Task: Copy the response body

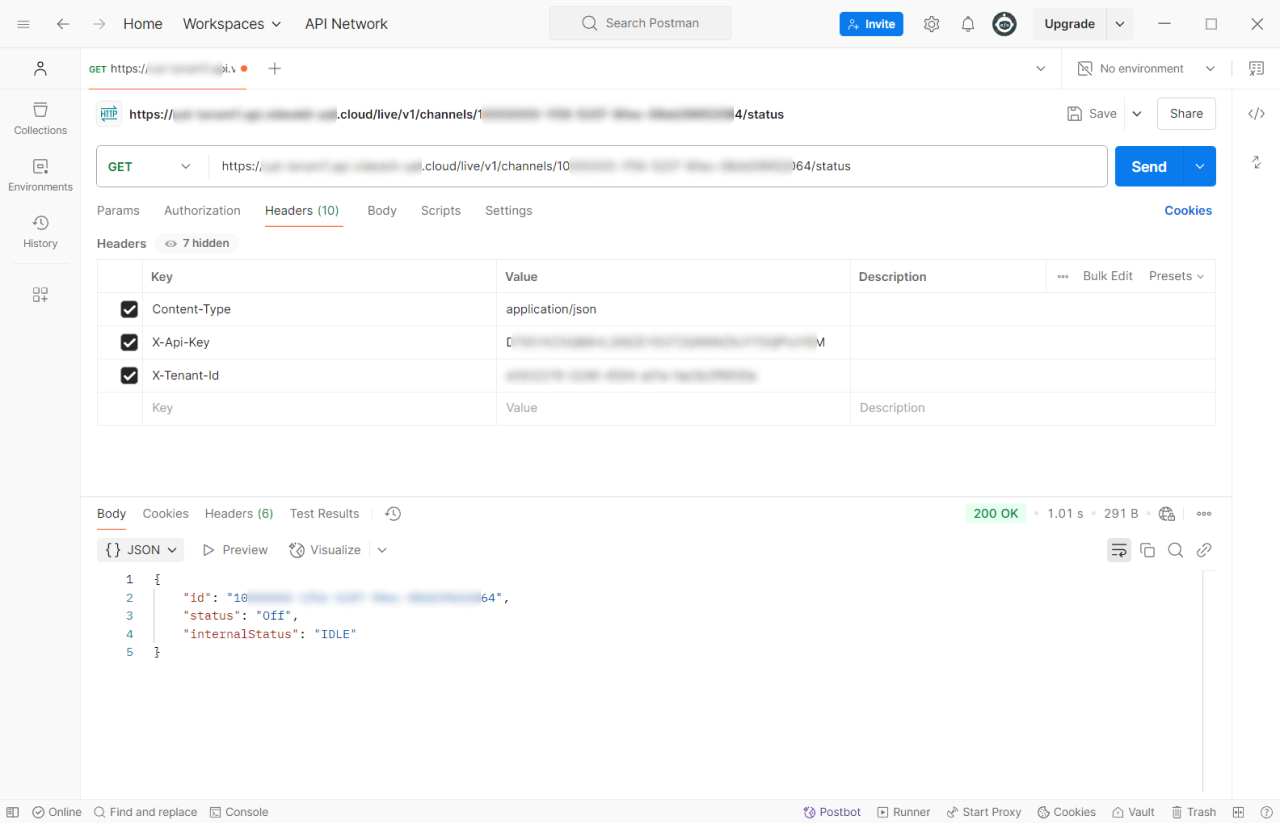Action: pos(1148,550)
